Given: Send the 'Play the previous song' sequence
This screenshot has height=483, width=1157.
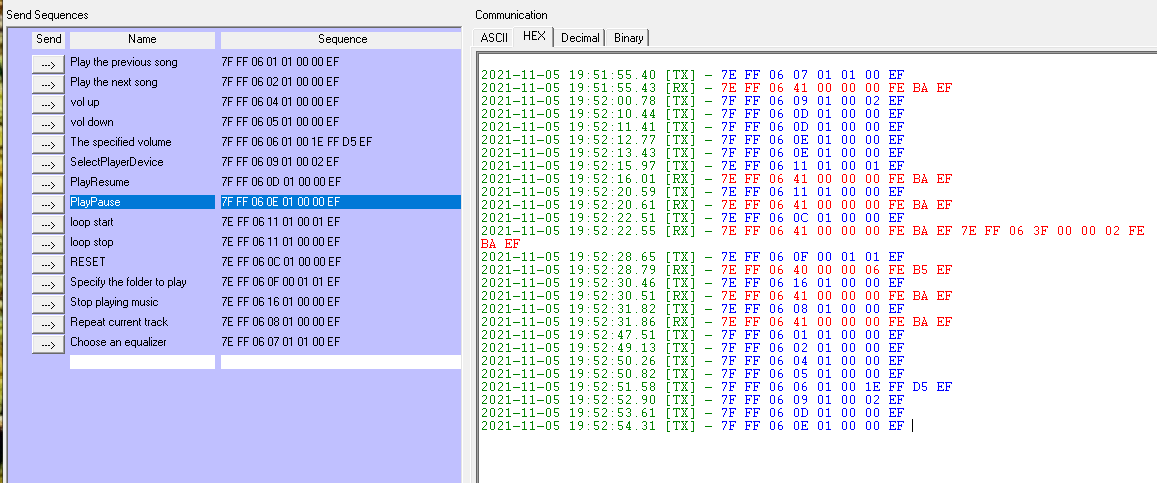Looking at the screenshot, I should pyautogui.click(x=48, y=62).
